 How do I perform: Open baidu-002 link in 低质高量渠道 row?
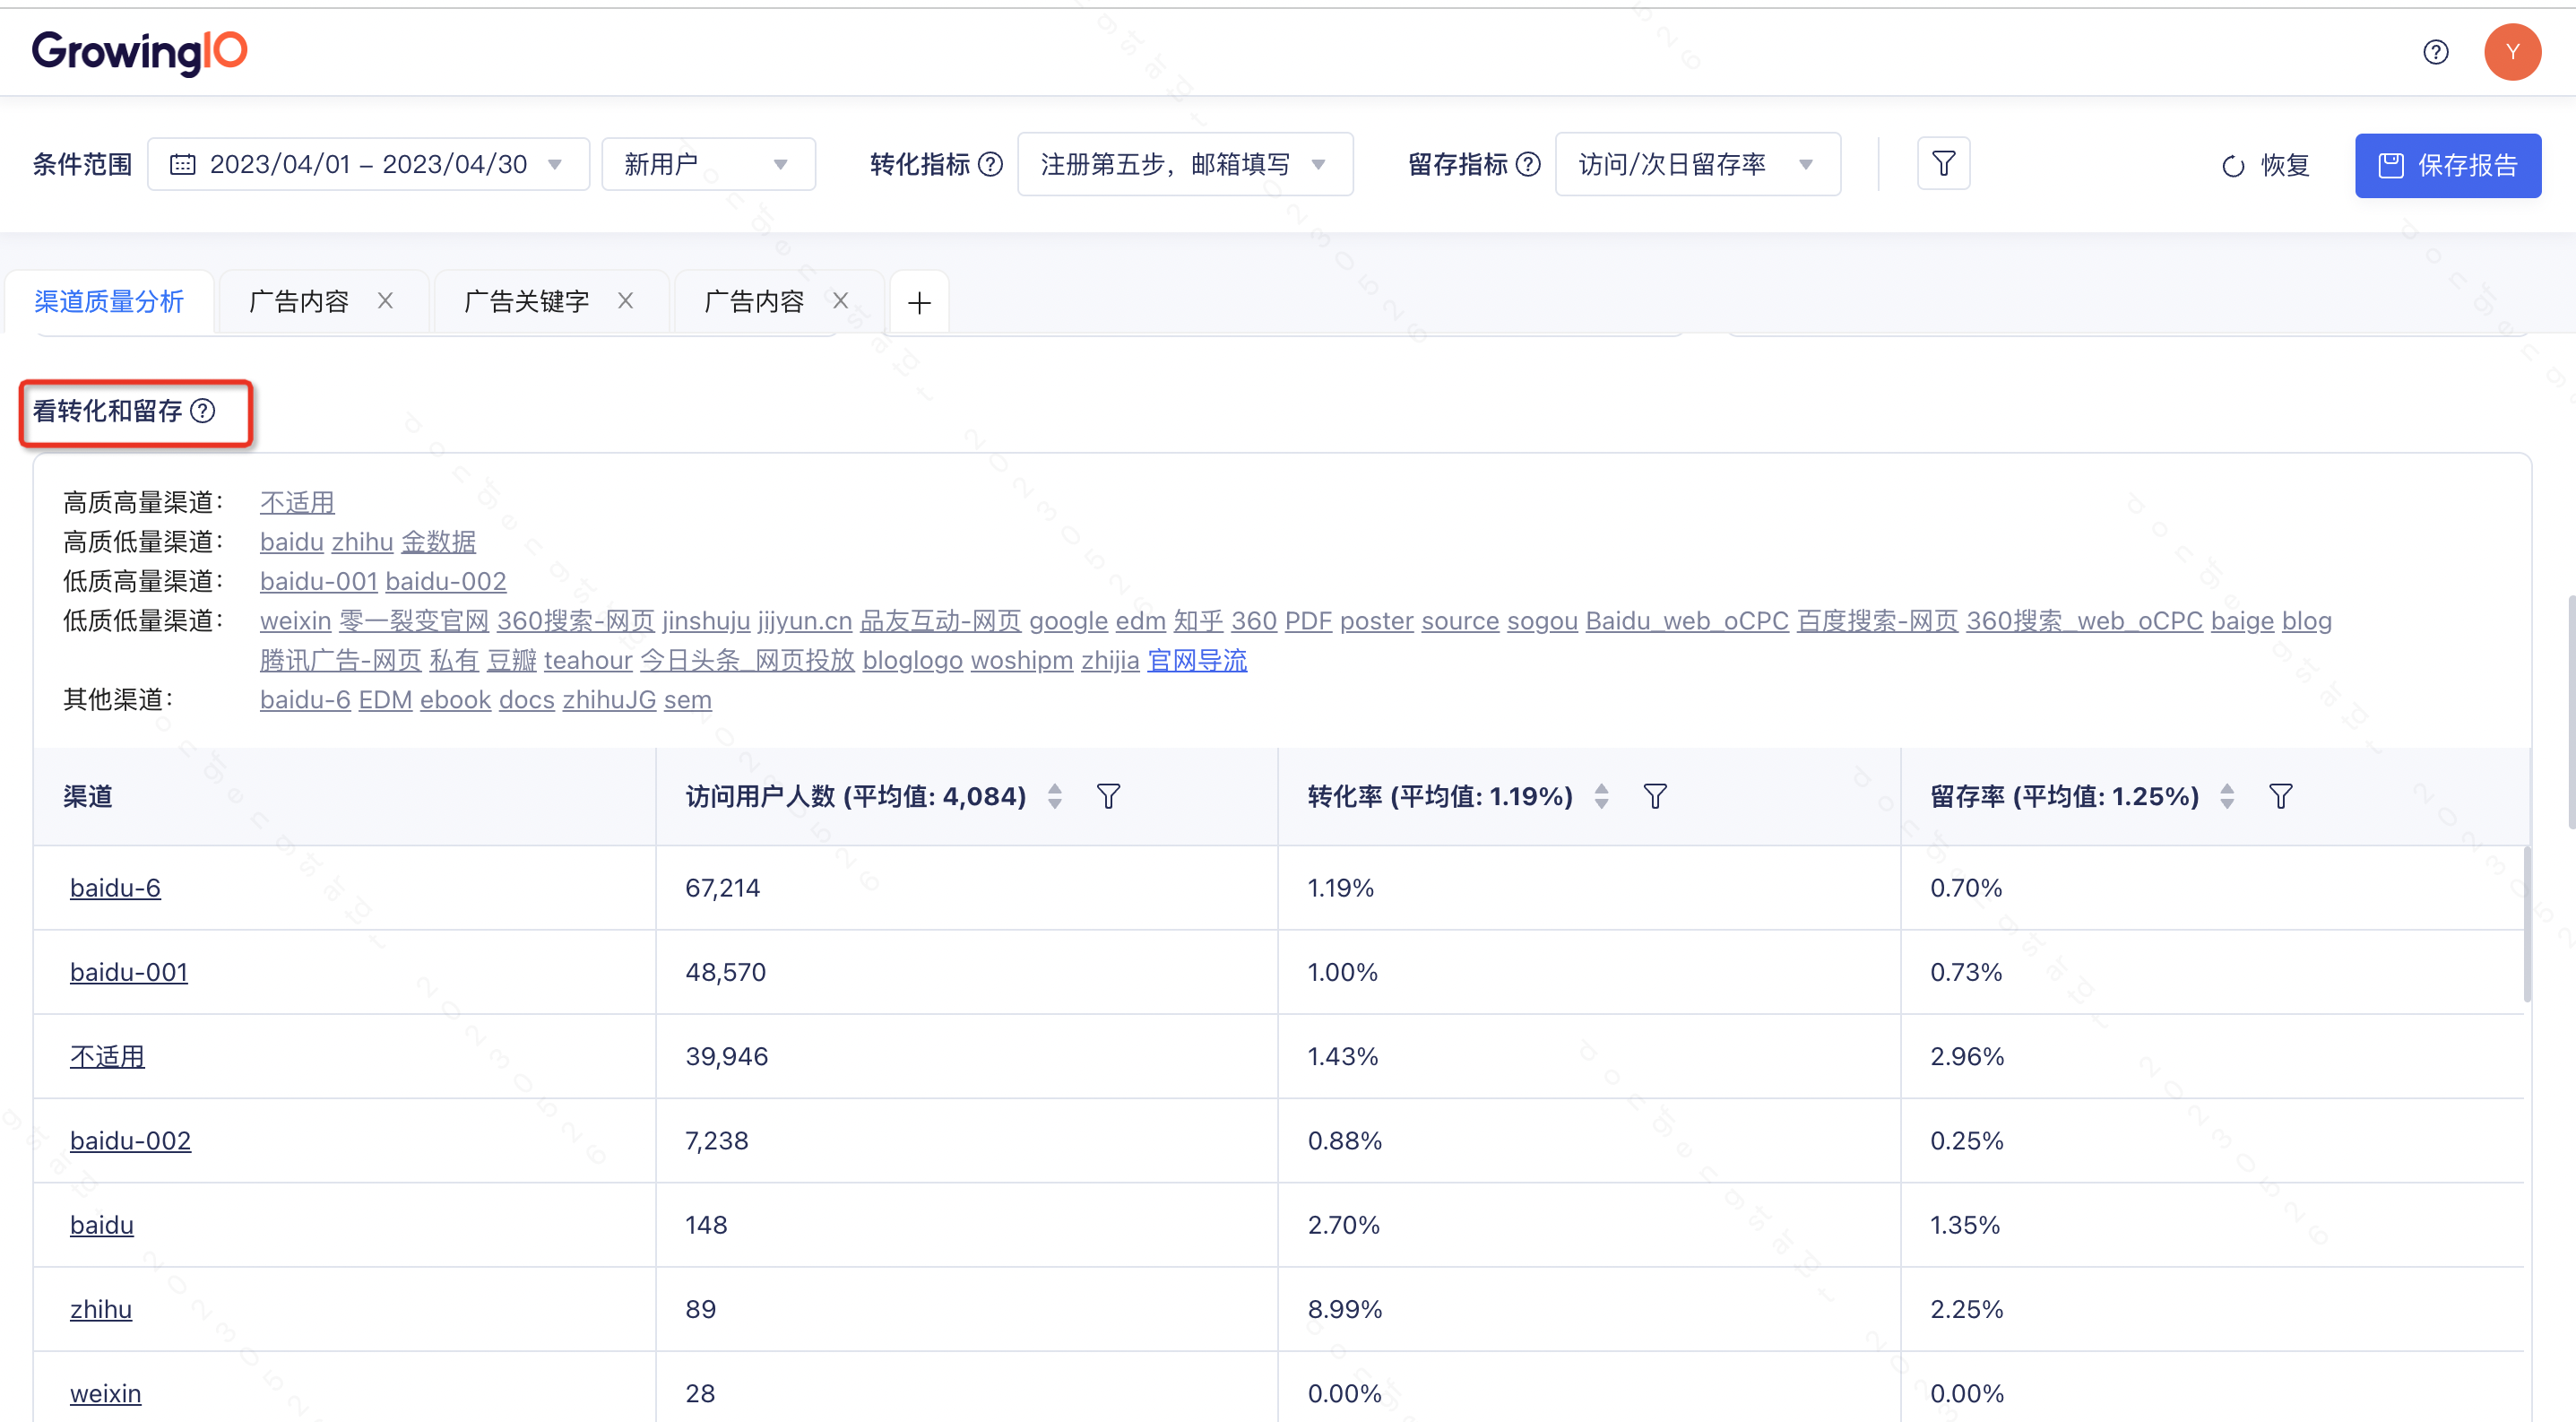[446, 581]
